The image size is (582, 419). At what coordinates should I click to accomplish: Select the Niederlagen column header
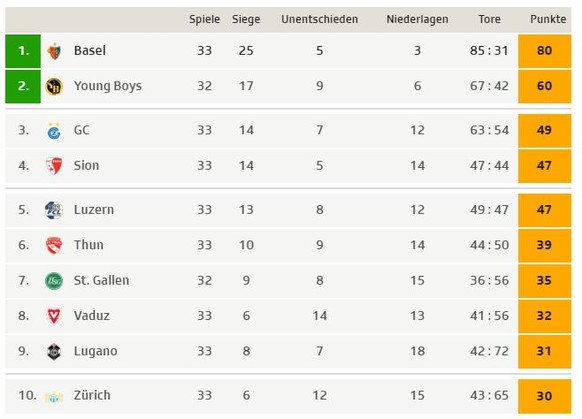point(417,19)
